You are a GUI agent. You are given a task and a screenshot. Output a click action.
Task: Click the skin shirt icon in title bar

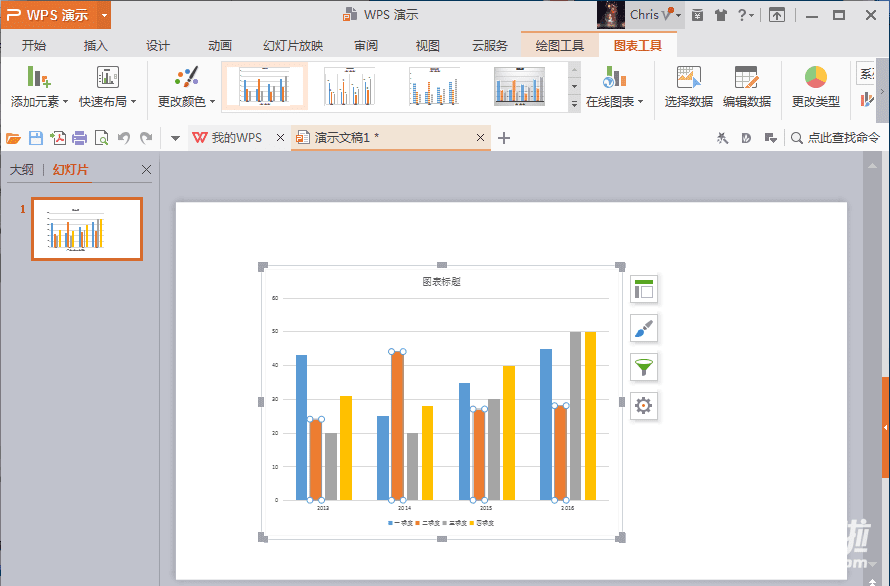pos(722,15)
